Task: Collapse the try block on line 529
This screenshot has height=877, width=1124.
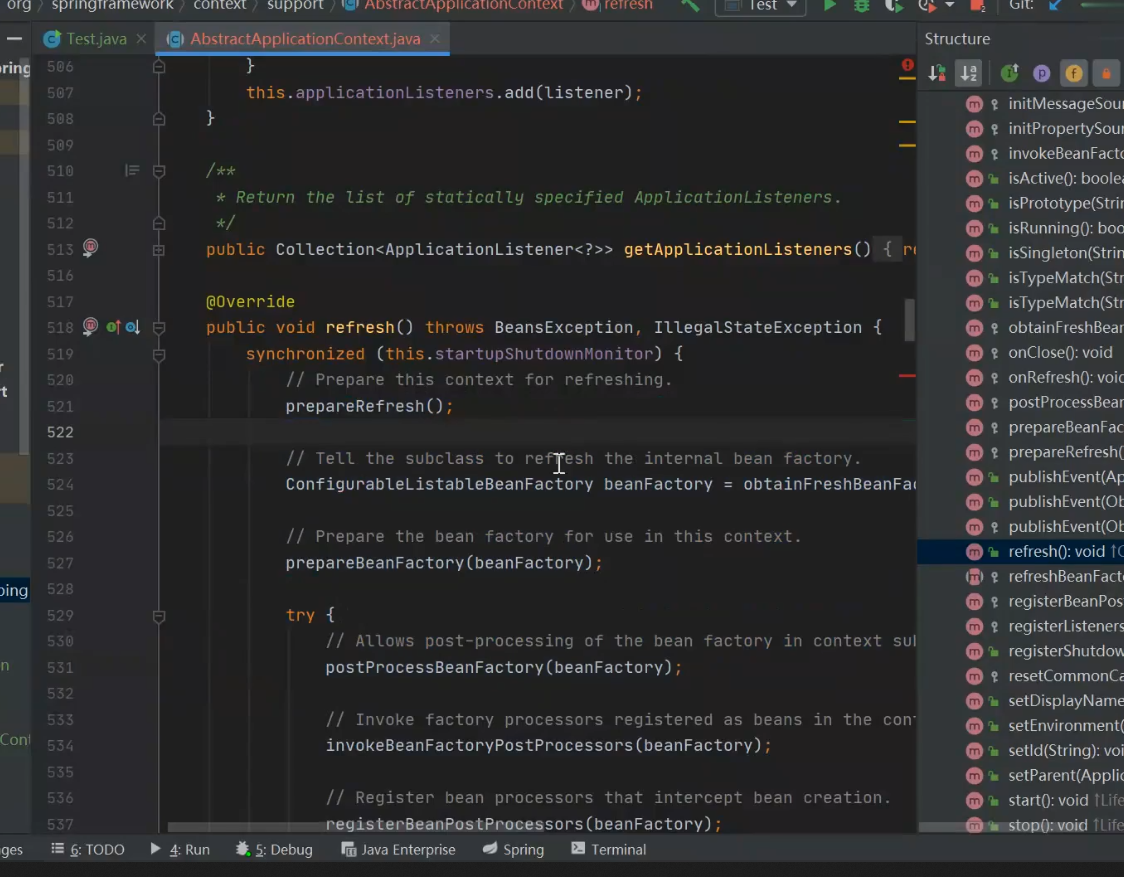Action: click(158, 616)
